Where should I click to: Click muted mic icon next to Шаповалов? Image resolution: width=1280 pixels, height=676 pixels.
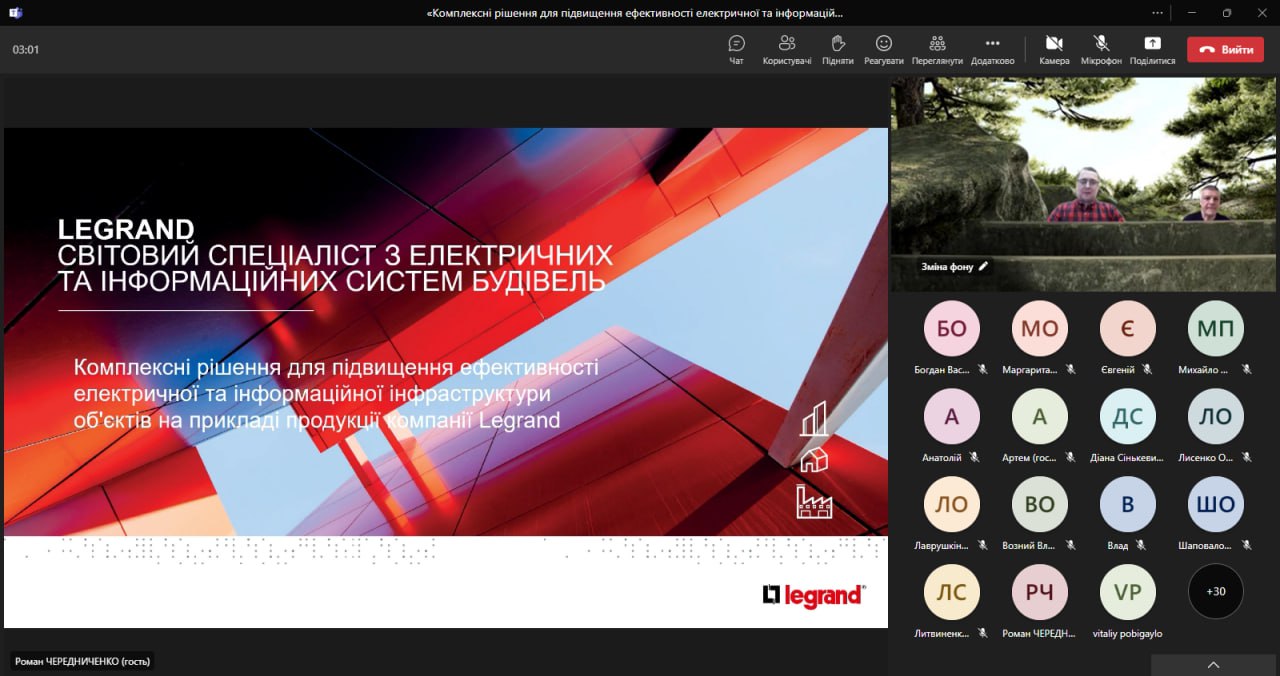1247,545
